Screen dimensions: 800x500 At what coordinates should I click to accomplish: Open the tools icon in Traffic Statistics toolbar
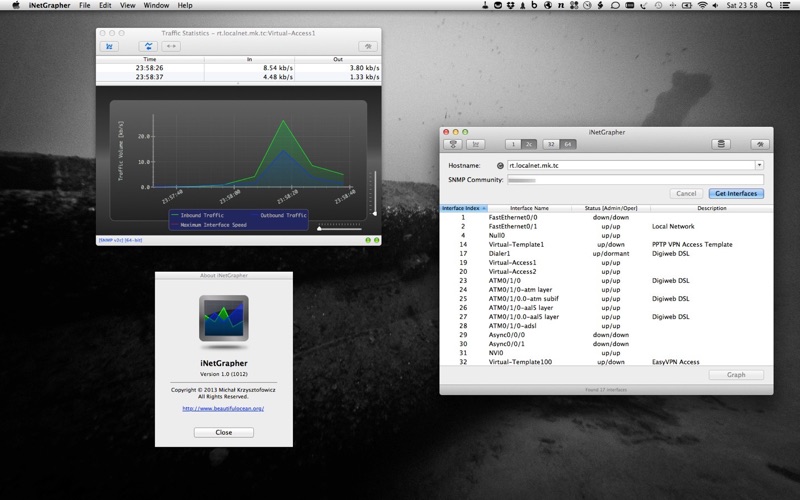point(368,46)
